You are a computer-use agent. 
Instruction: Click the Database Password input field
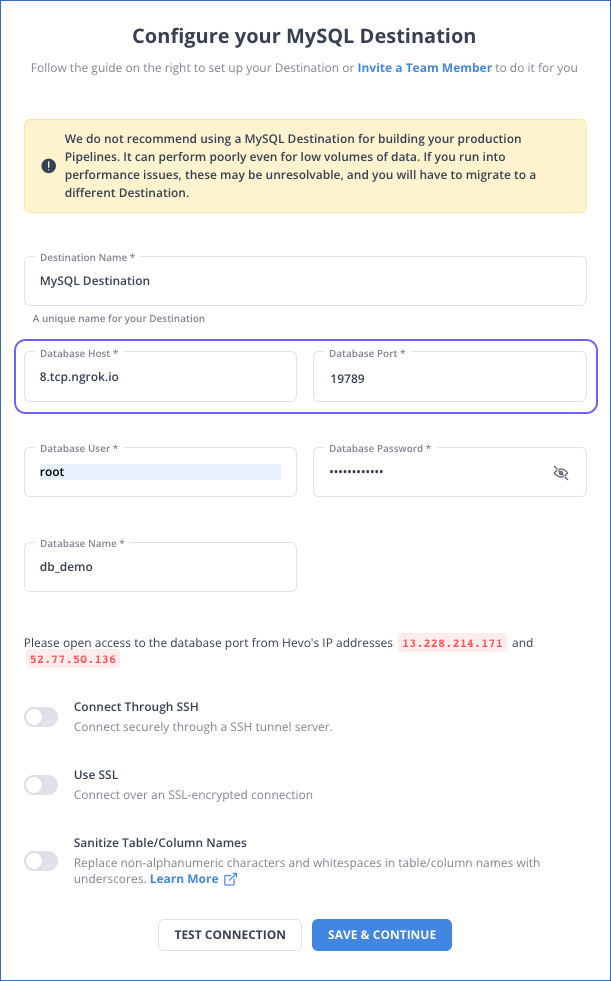tap(430, 471)
